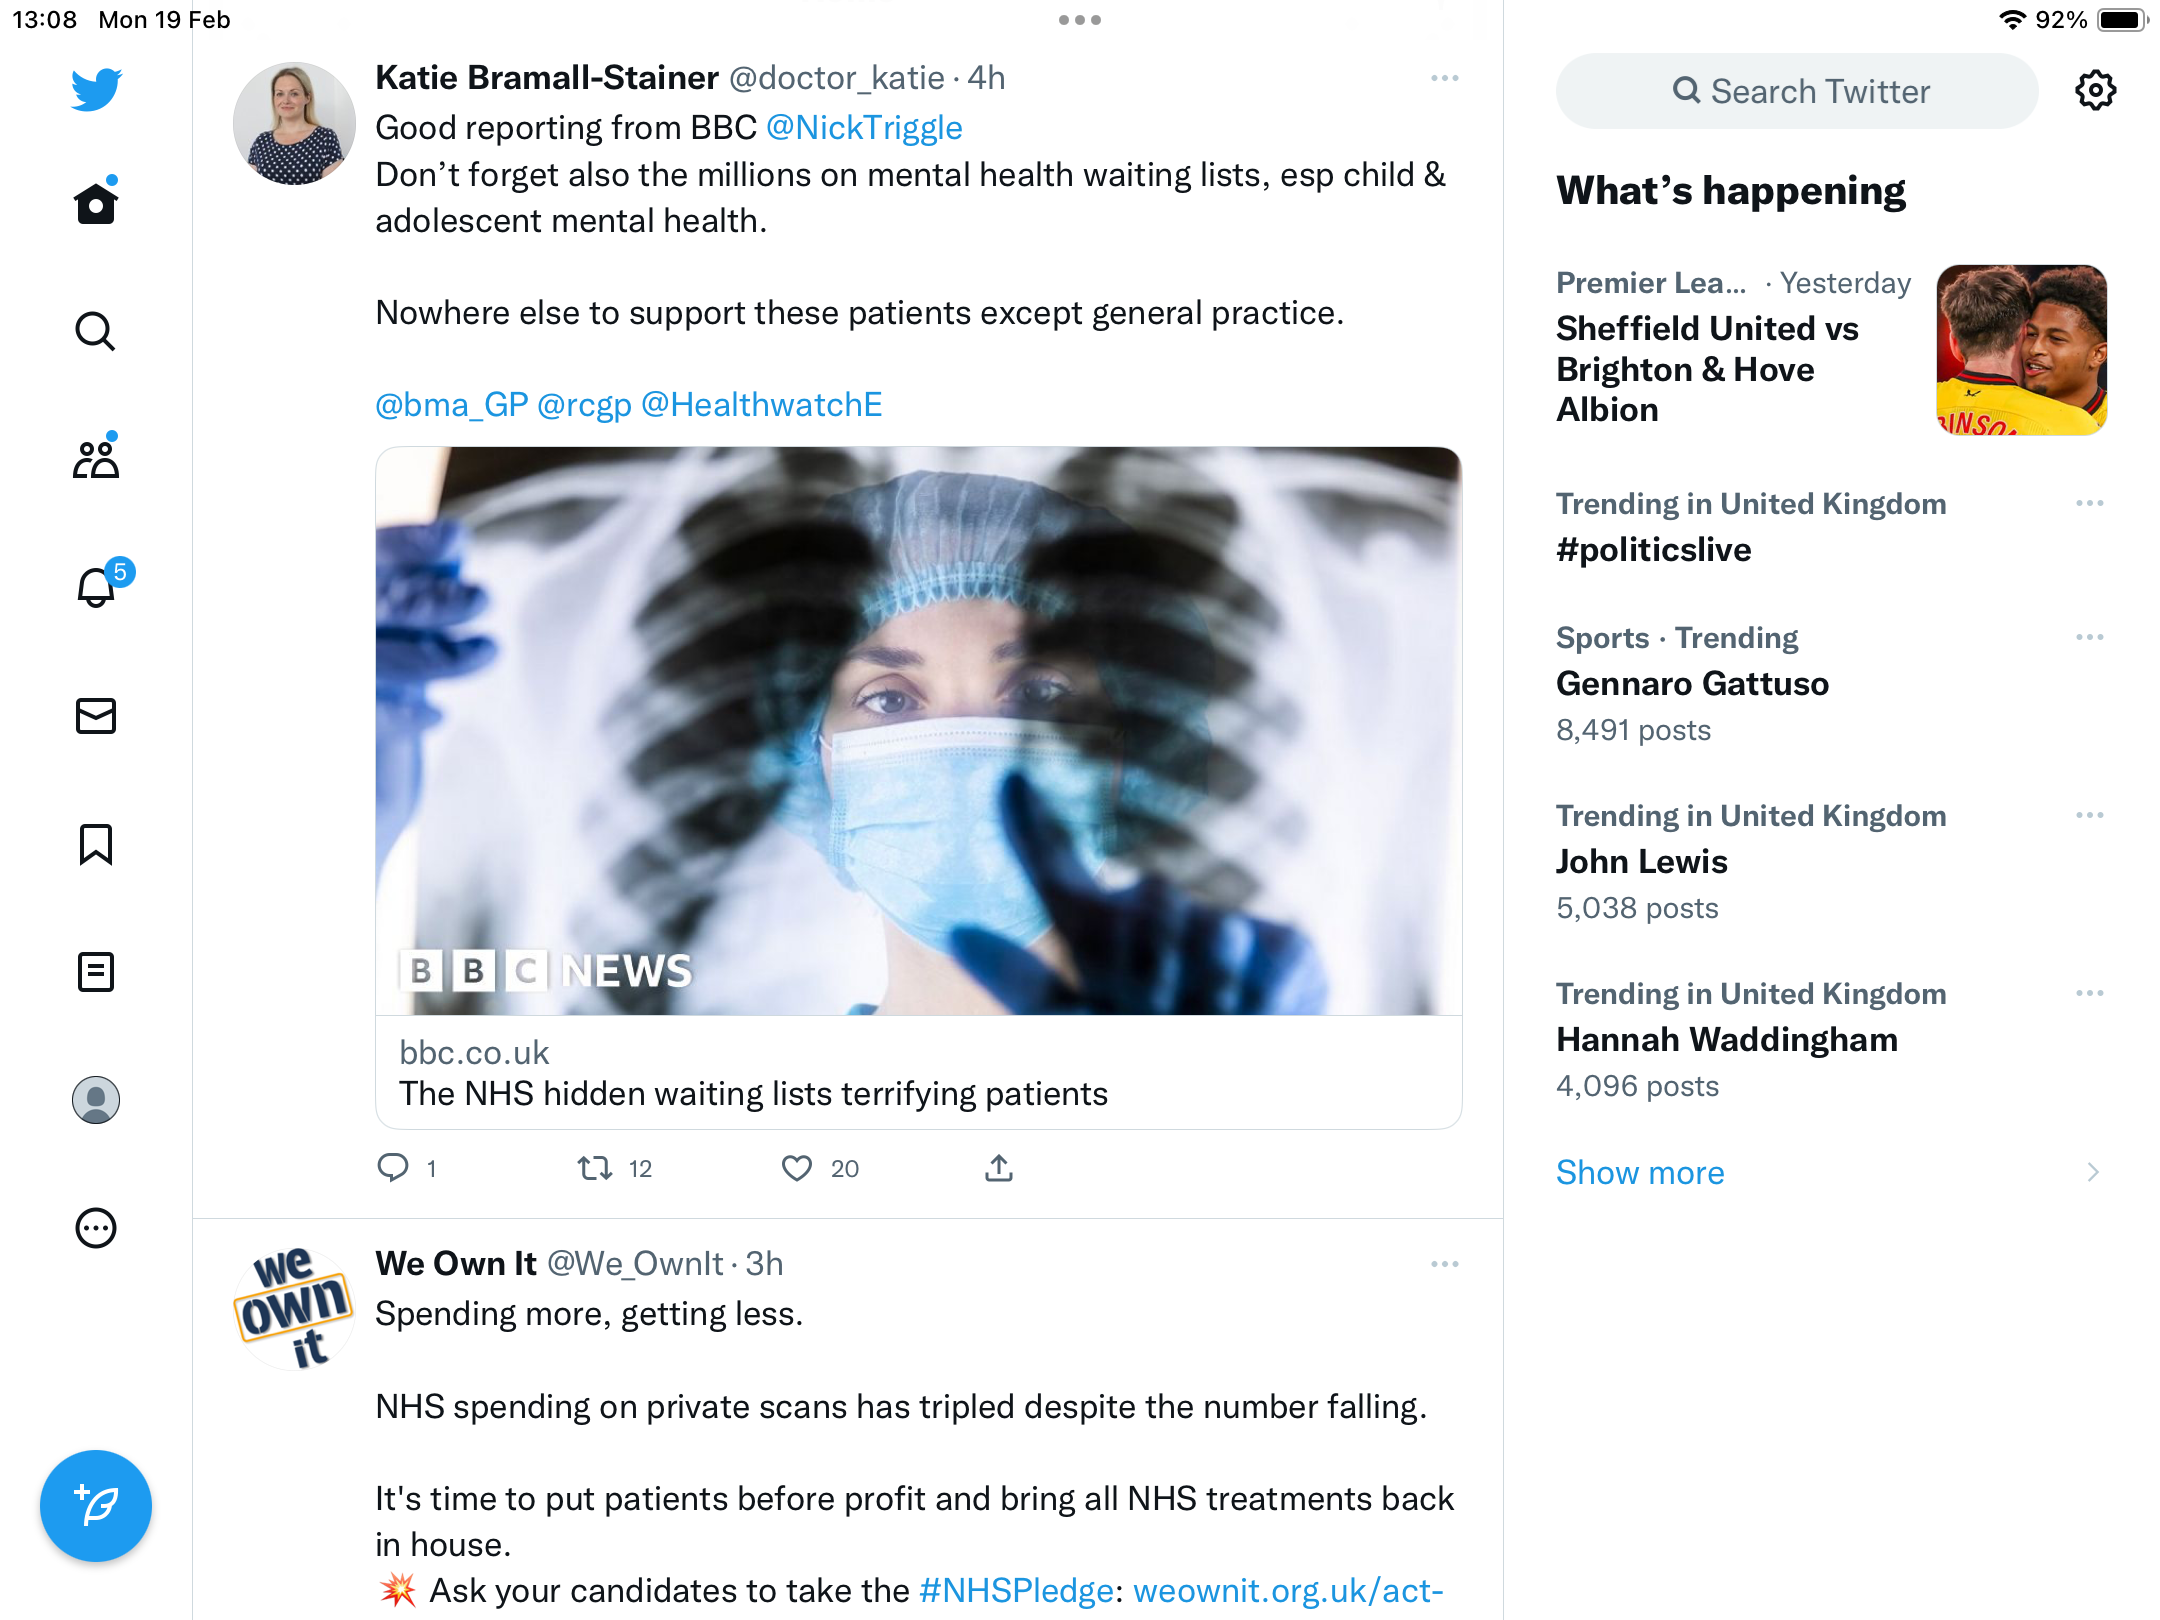Open the Communities people icon

(96, 458)
